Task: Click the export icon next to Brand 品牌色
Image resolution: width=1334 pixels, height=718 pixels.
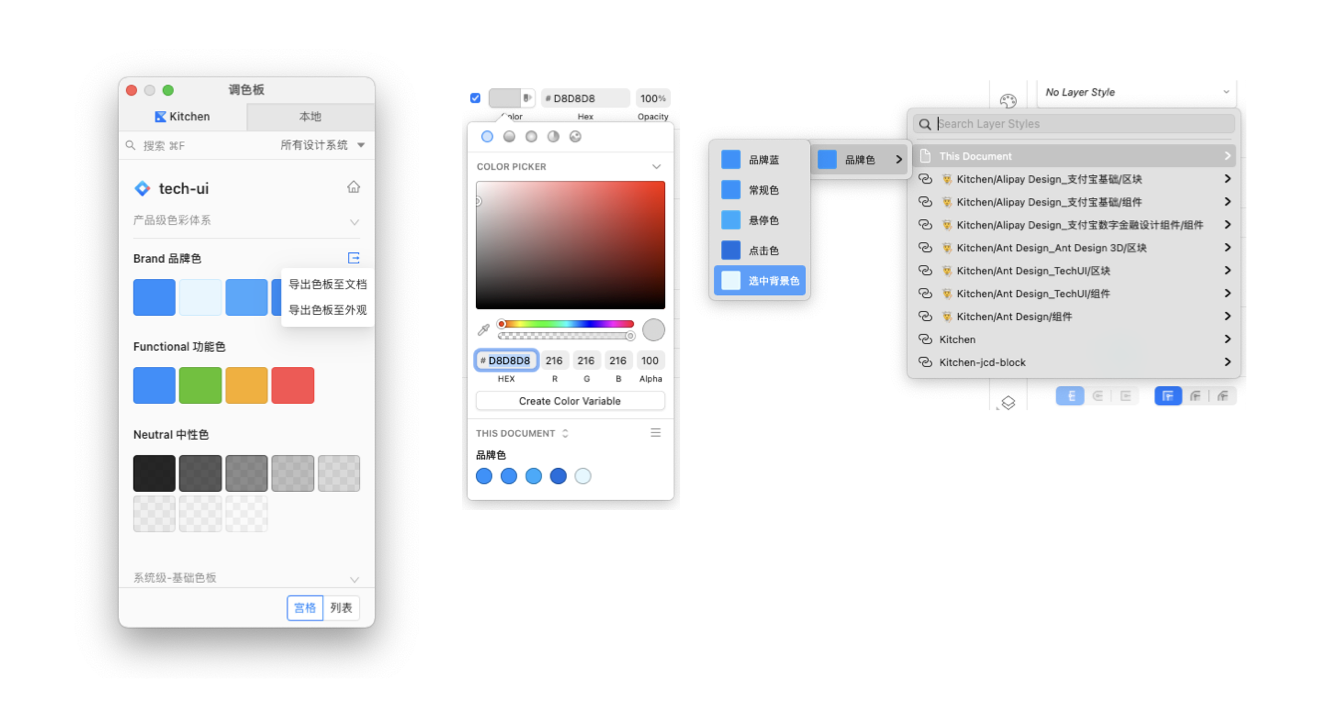Action: click(x=353, y=258)
